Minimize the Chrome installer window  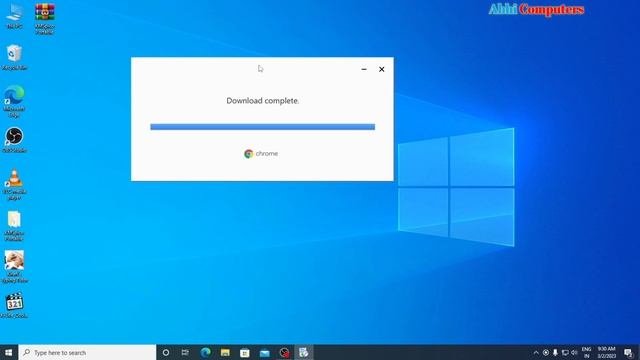[x=364, y=69]
